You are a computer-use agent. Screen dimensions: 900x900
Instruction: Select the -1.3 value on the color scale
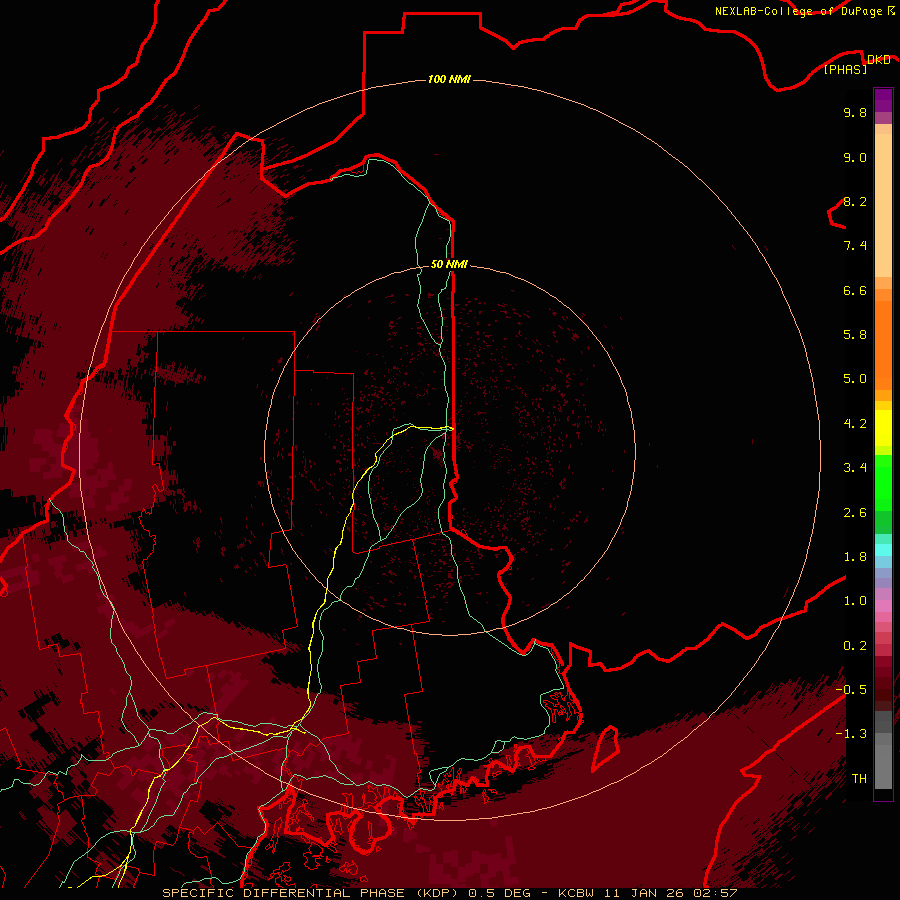coord(851,734)
